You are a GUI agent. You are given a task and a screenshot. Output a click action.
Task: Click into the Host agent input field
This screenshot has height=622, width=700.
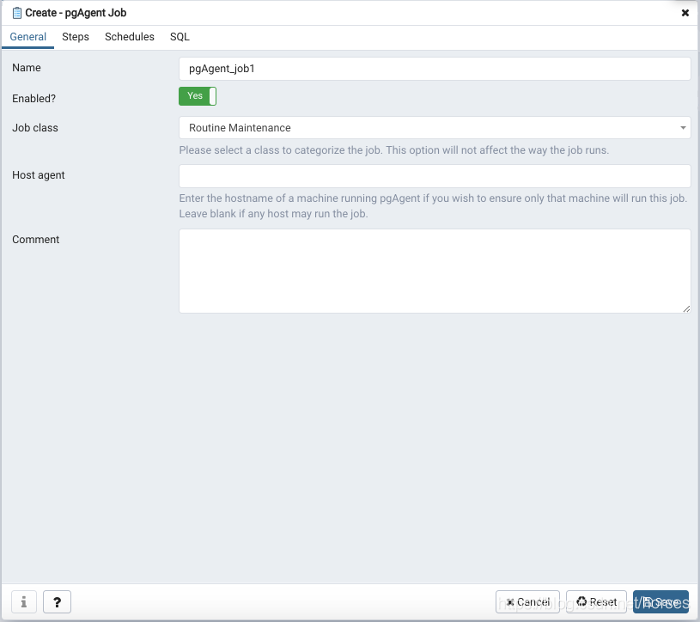click(434, 176)
